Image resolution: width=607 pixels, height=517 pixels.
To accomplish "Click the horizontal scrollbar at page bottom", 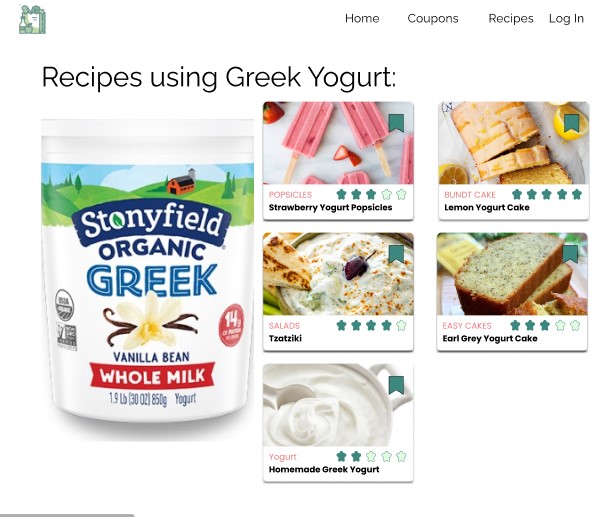I will (x=67, y=515).
